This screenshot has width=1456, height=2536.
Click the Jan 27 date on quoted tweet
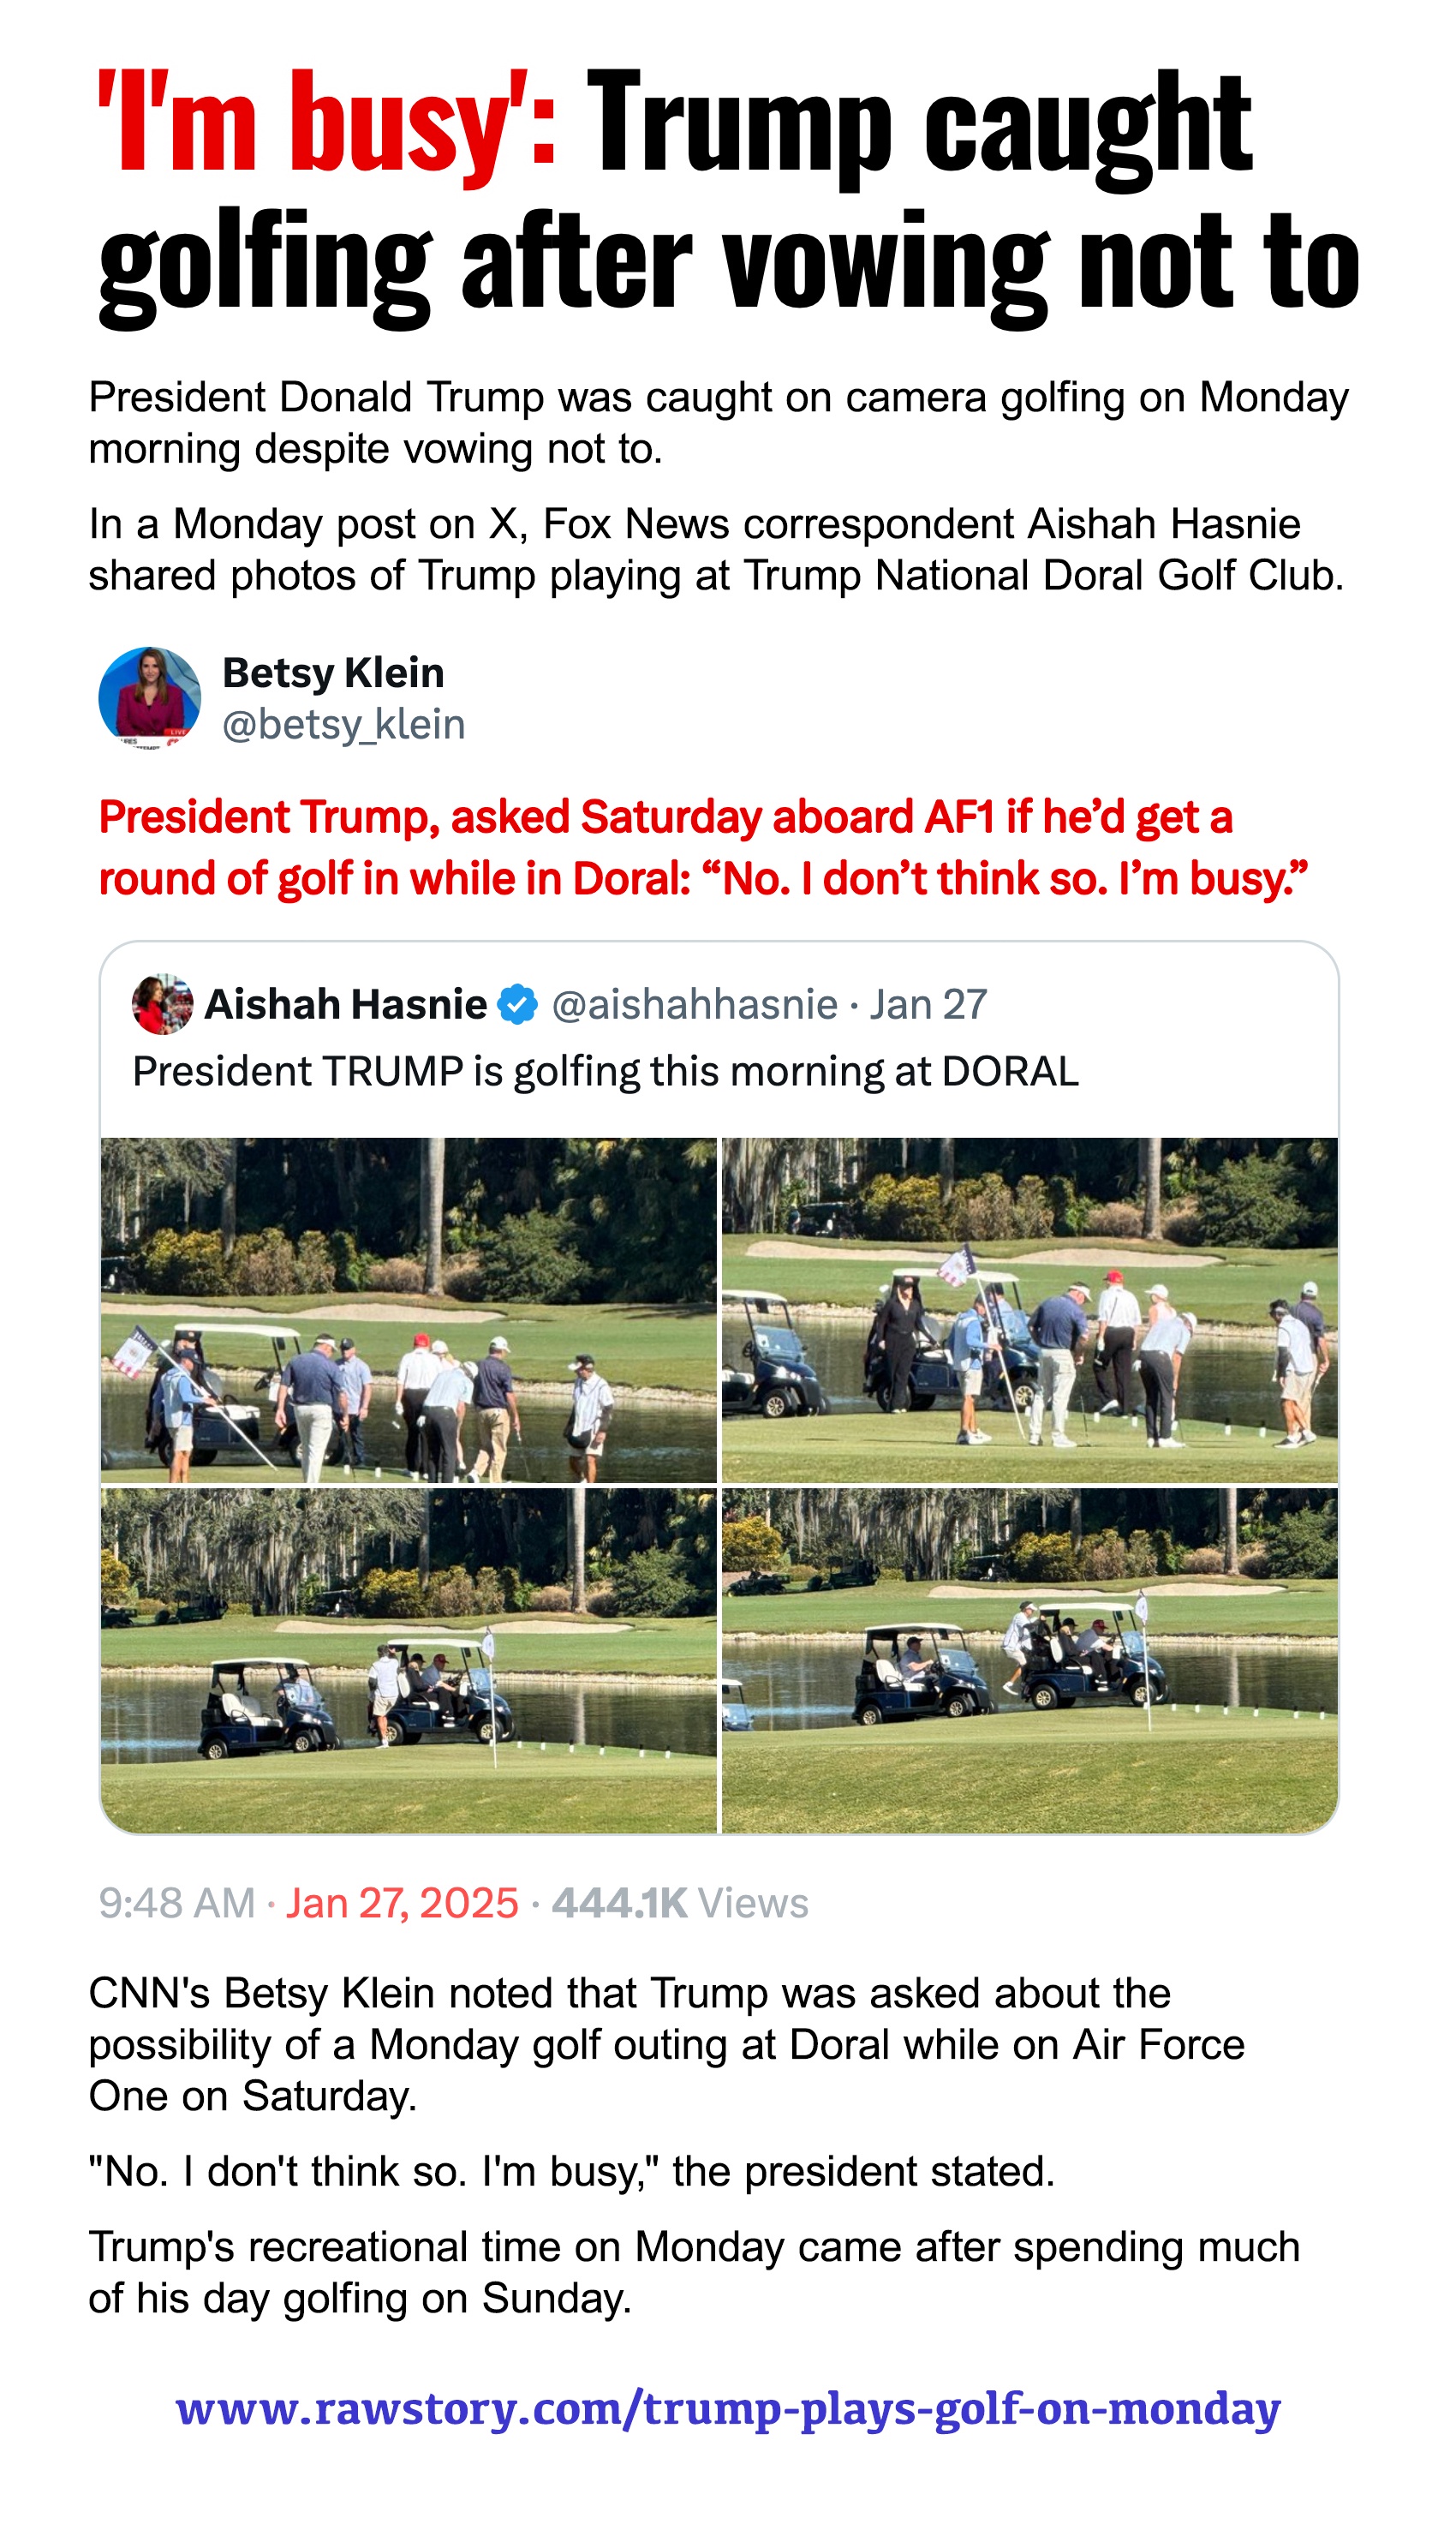(928, 1005)
